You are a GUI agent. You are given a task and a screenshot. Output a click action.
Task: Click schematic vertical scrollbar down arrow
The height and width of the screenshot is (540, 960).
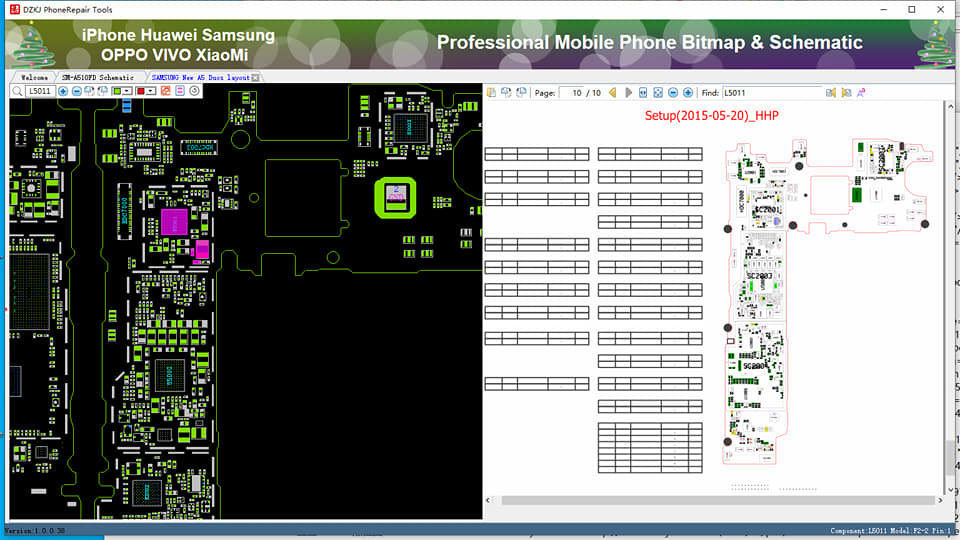950,490
